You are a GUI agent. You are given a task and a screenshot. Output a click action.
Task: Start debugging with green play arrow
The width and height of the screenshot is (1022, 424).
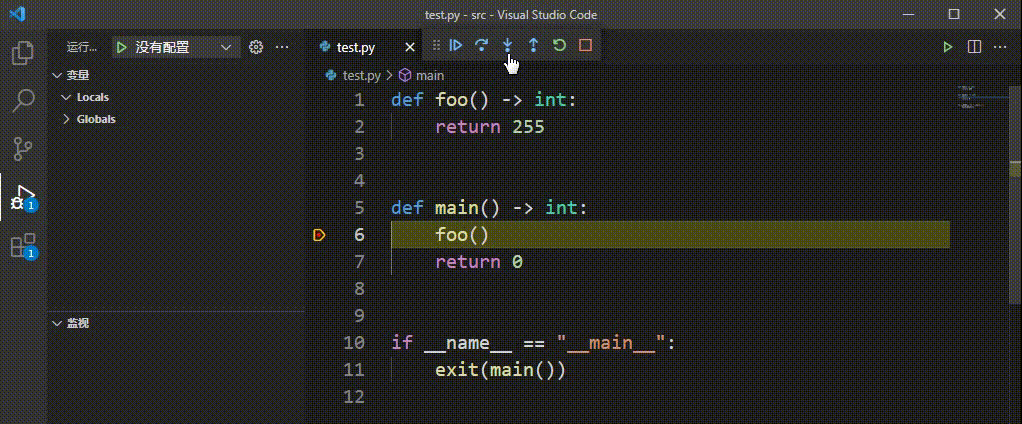[121, 47]
